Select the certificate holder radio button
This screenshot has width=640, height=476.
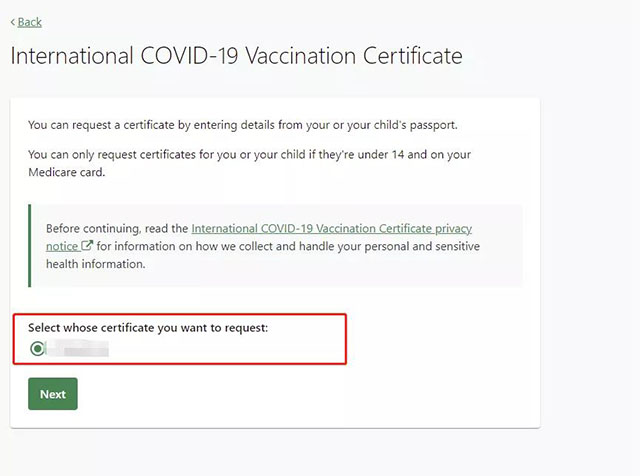pos(37,348)
